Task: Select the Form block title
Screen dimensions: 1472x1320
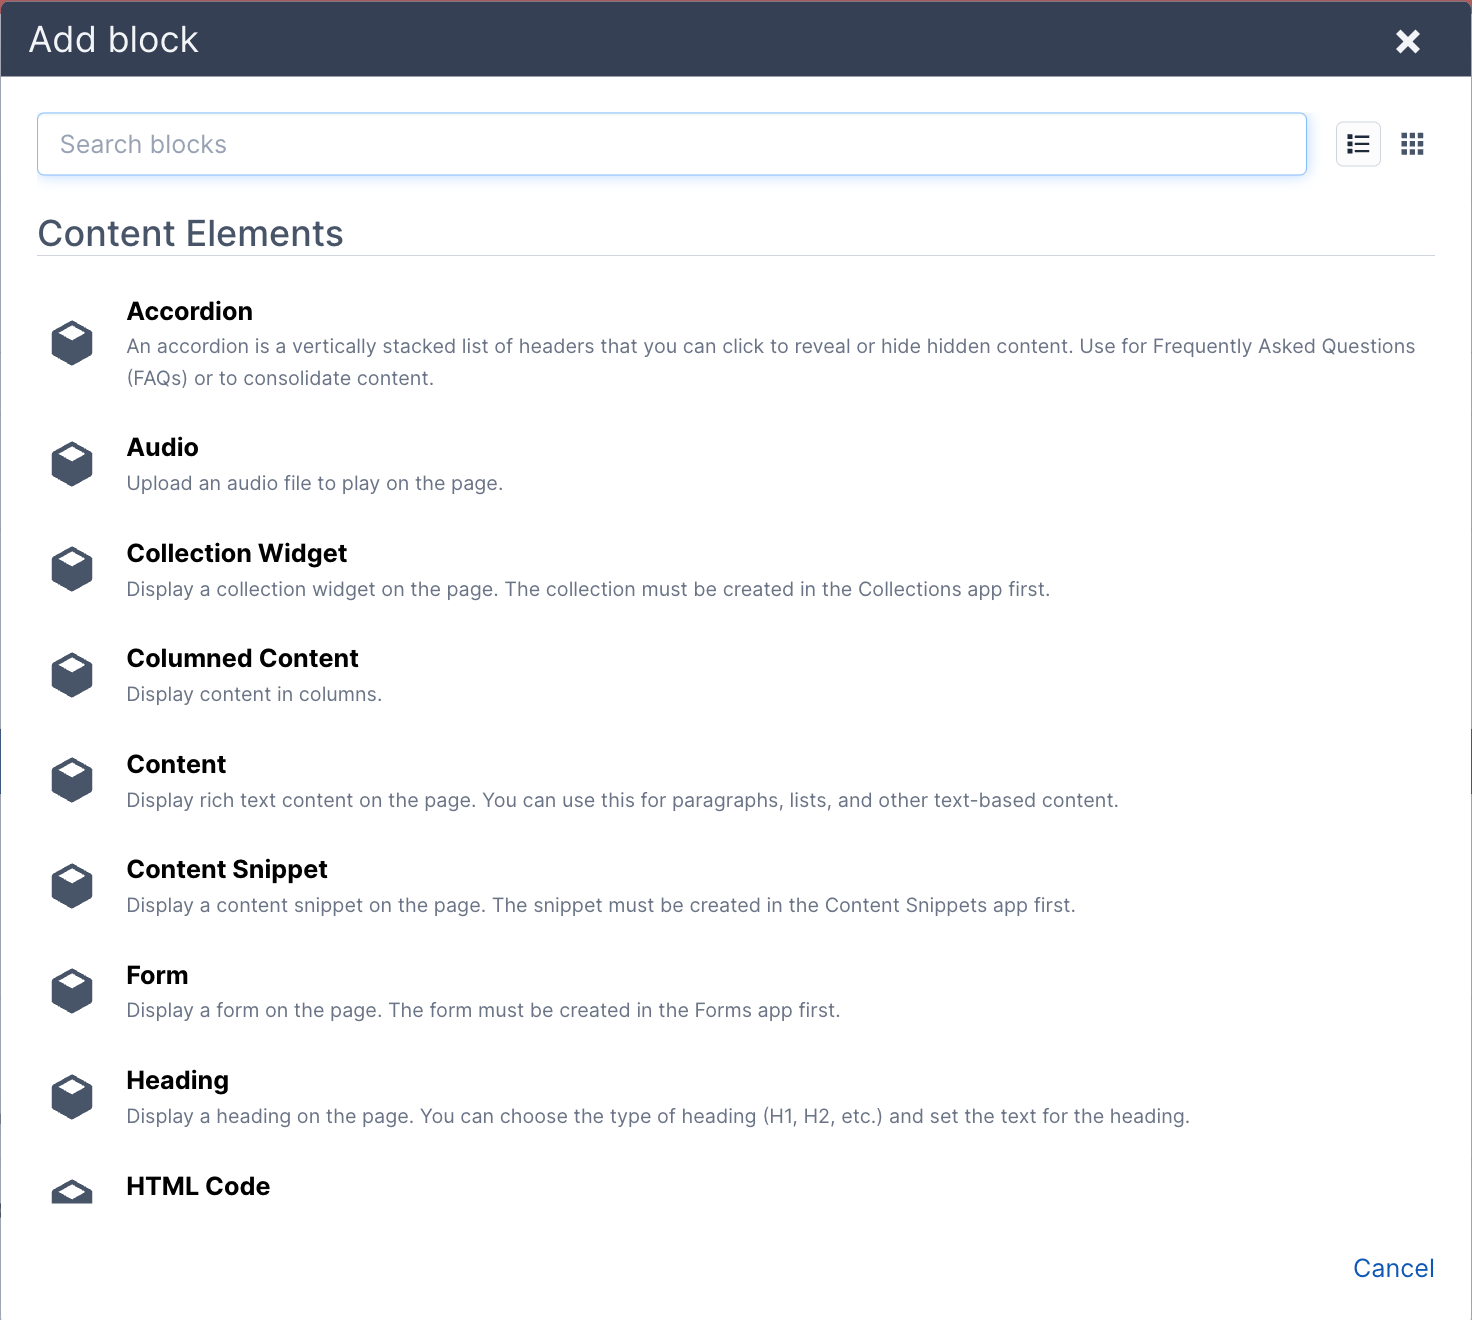Action: point(158,975)
